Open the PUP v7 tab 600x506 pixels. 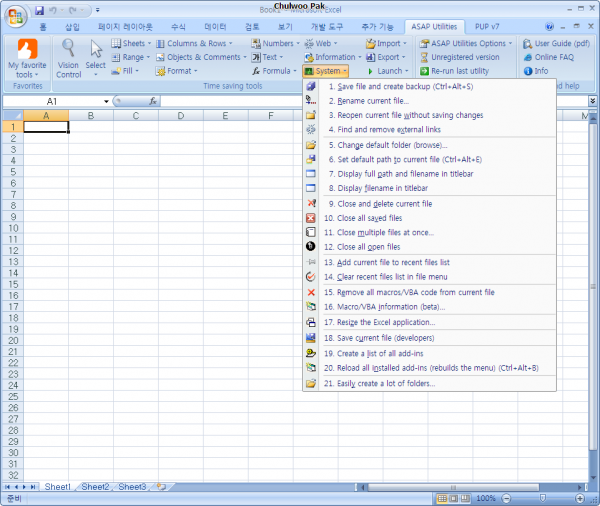click(x=487, y=26)
